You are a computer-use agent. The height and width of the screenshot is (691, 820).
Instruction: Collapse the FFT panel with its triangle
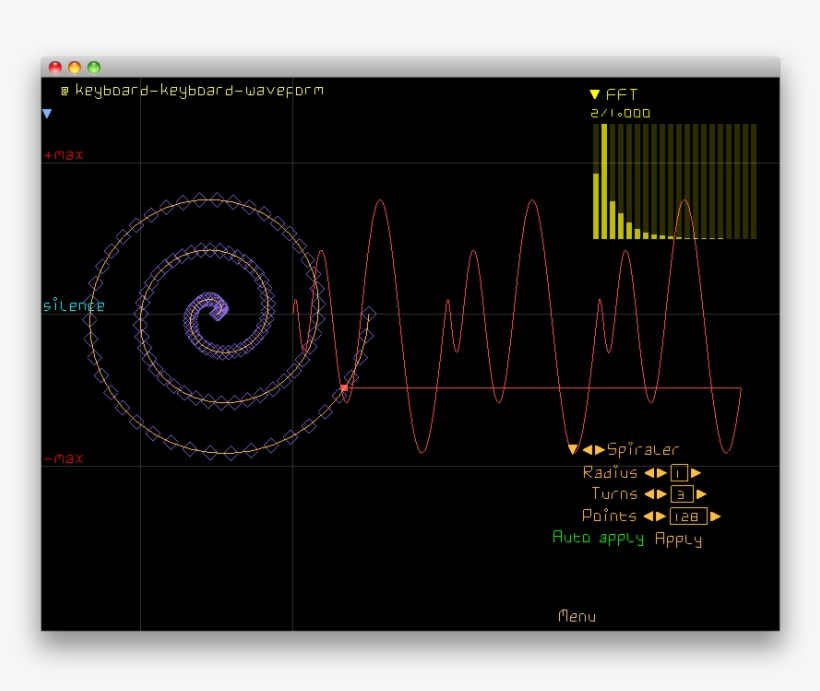[x=592, y=92]
